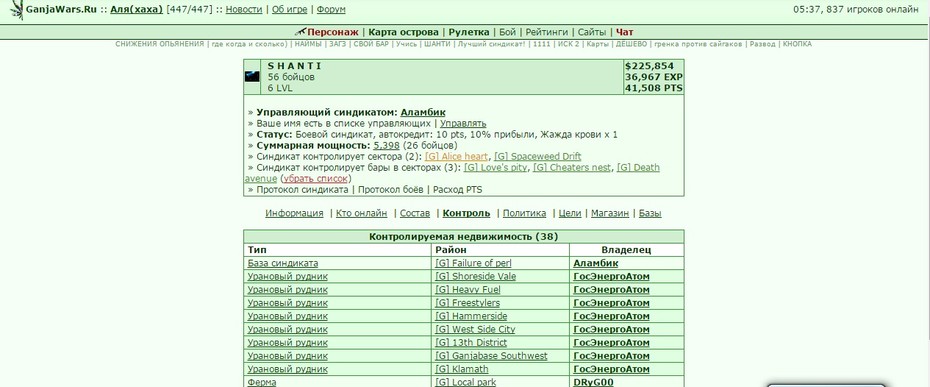
Task: Open the Расход PTS link
Action: (x=456, y=190)
